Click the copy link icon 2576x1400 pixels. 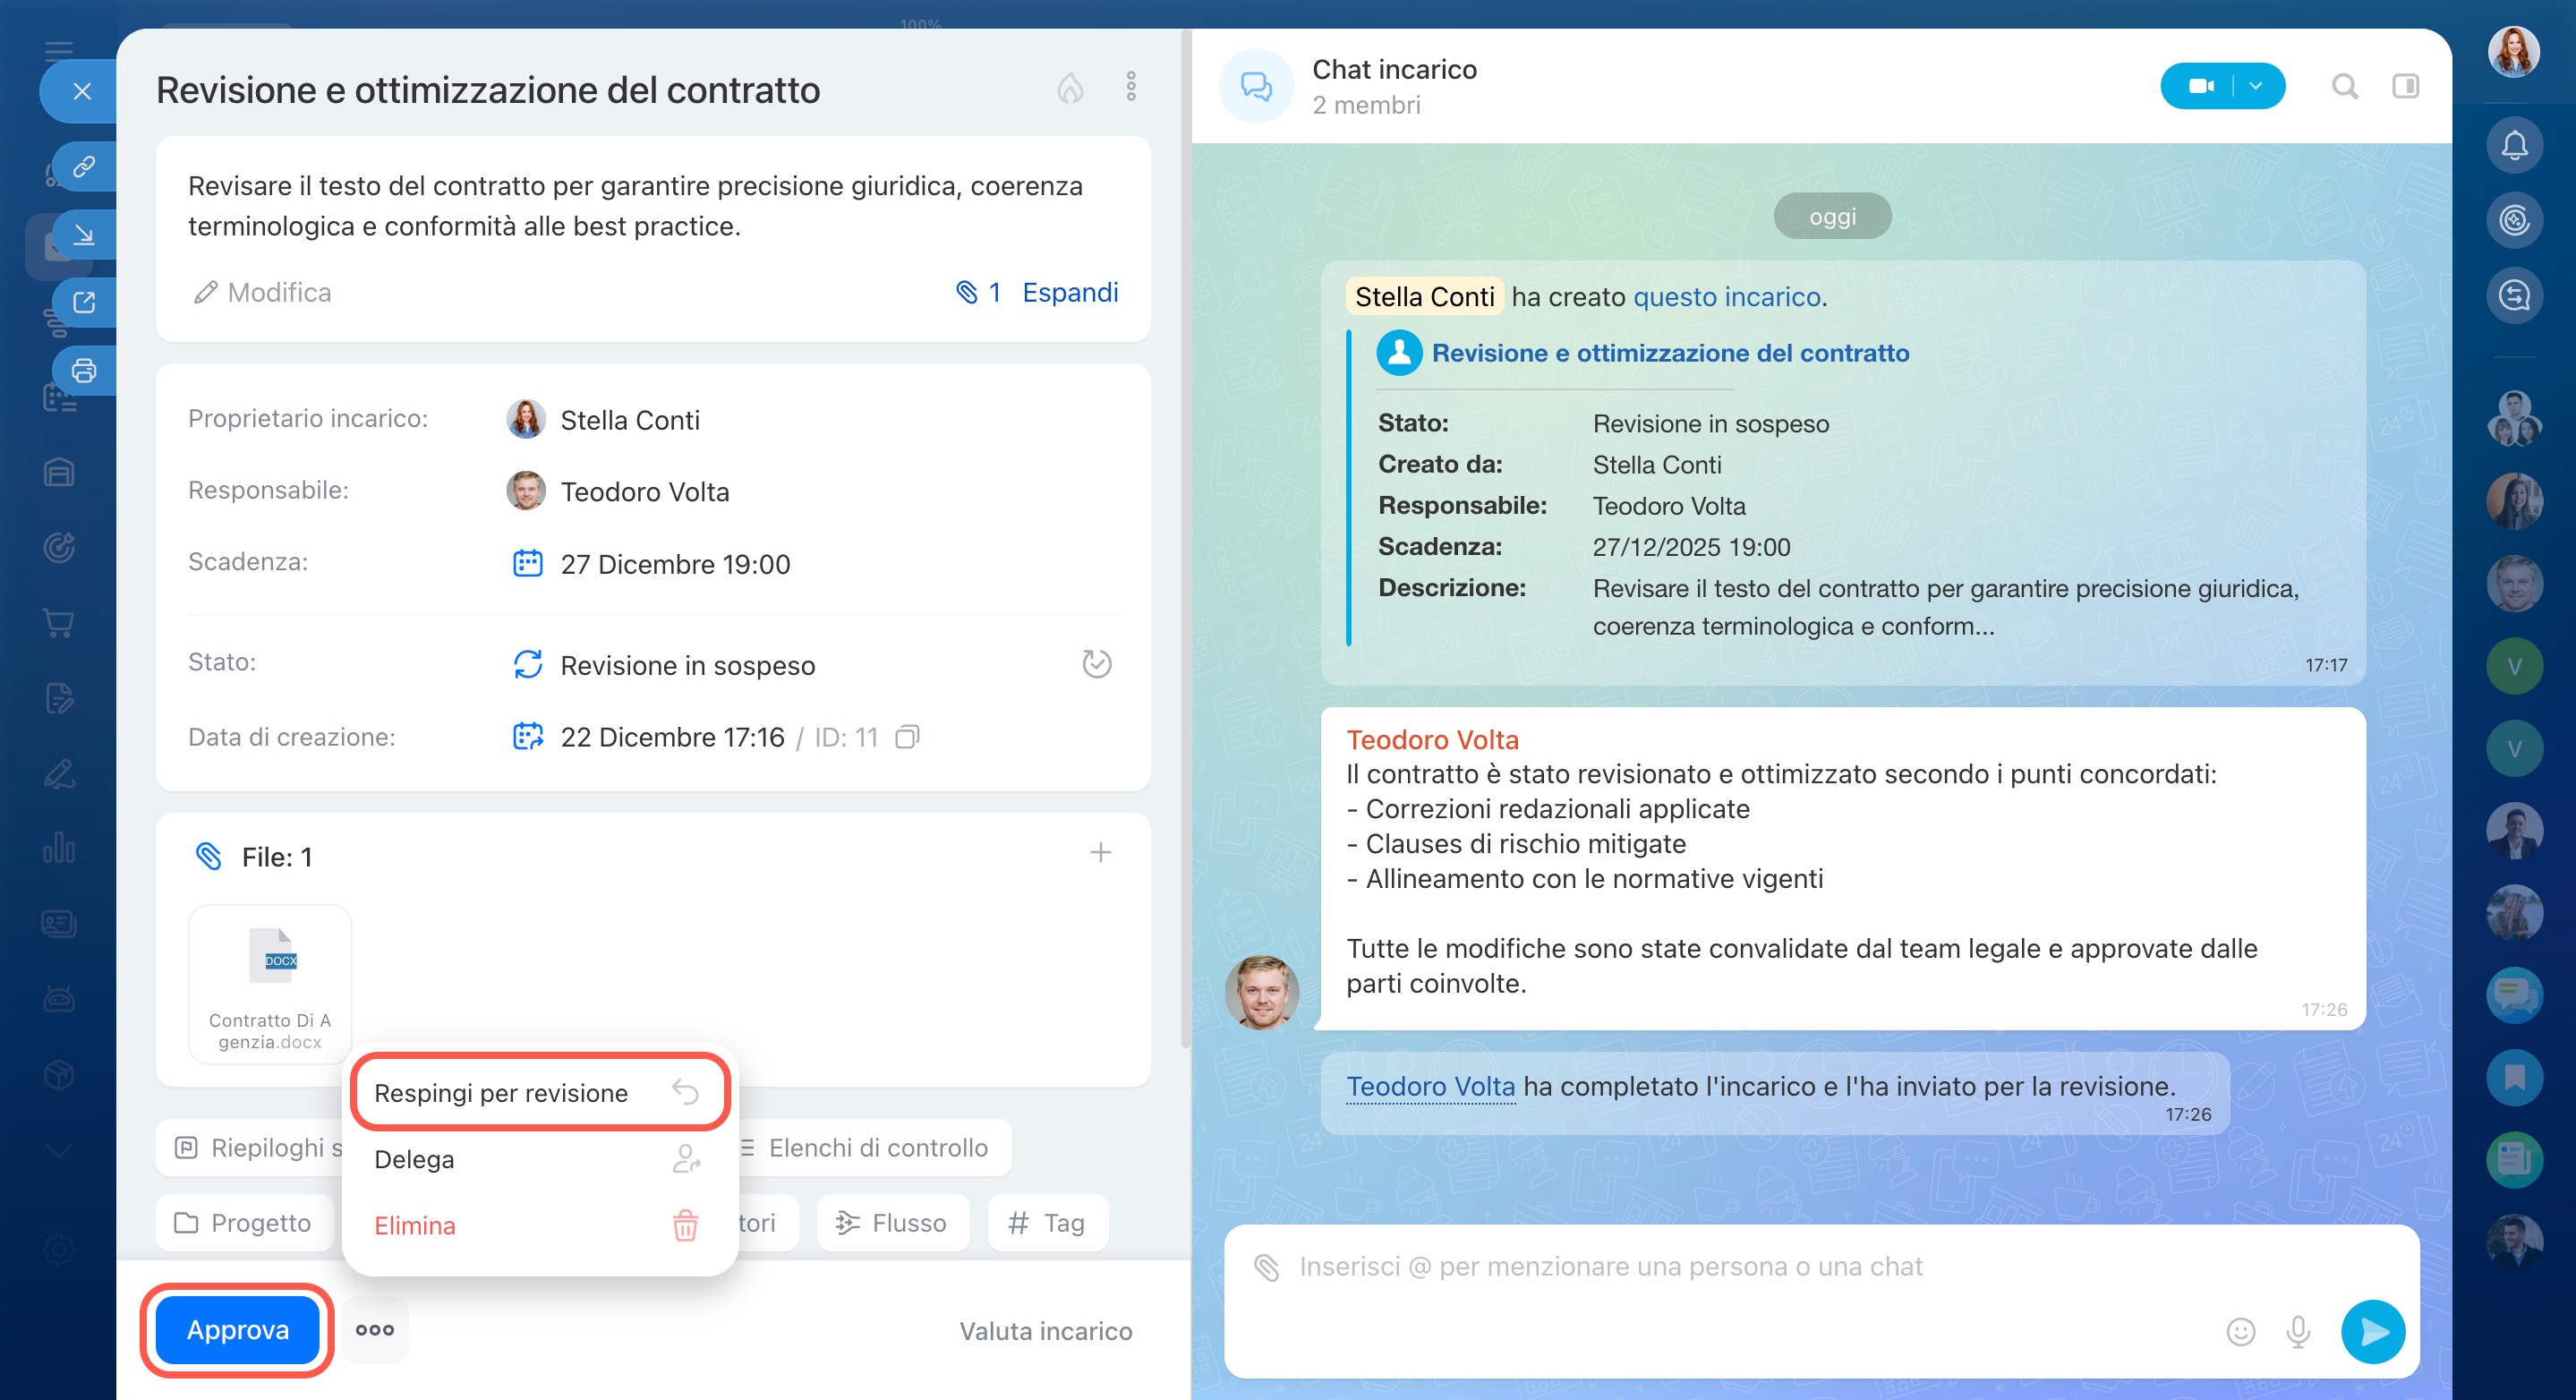pyautogui.click(x=84, y=166)
